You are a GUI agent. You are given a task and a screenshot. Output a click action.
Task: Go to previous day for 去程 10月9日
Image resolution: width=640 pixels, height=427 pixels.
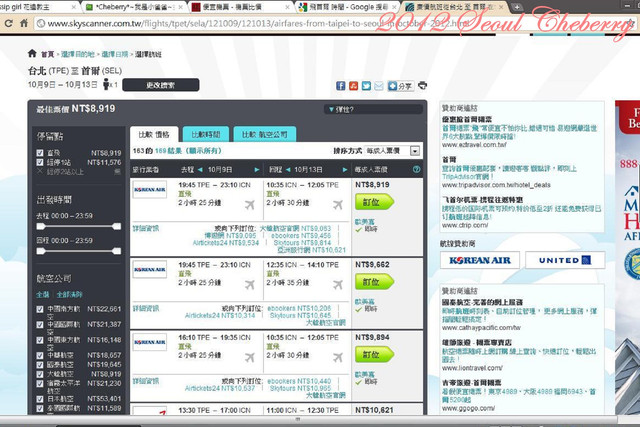pyautogui.click(x=200, y=169)
